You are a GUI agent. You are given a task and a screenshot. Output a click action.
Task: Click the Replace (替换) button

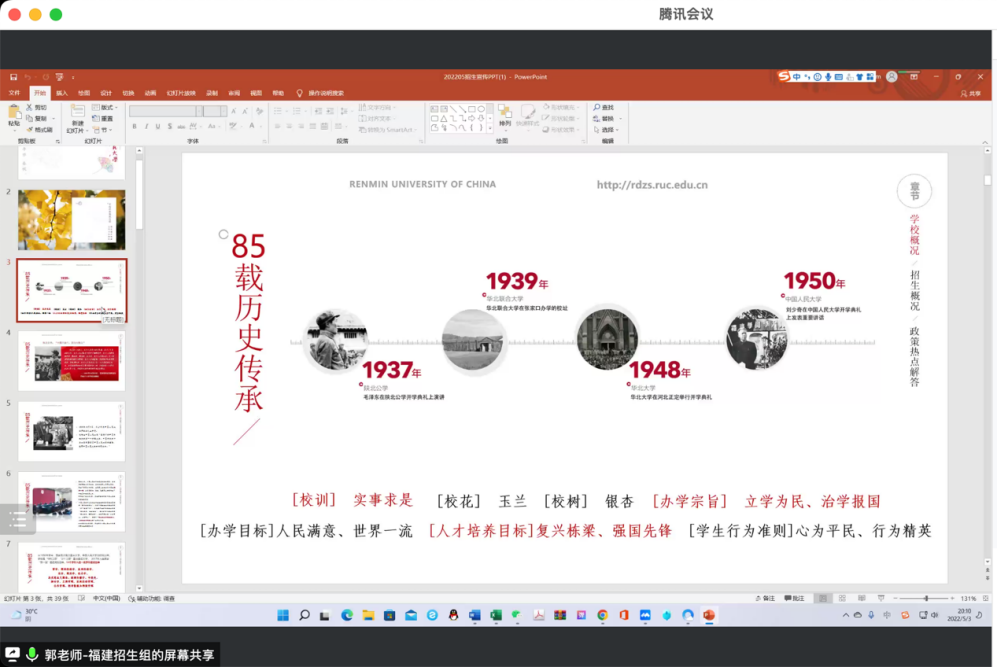pyautogui.click(x=607, y=119)
